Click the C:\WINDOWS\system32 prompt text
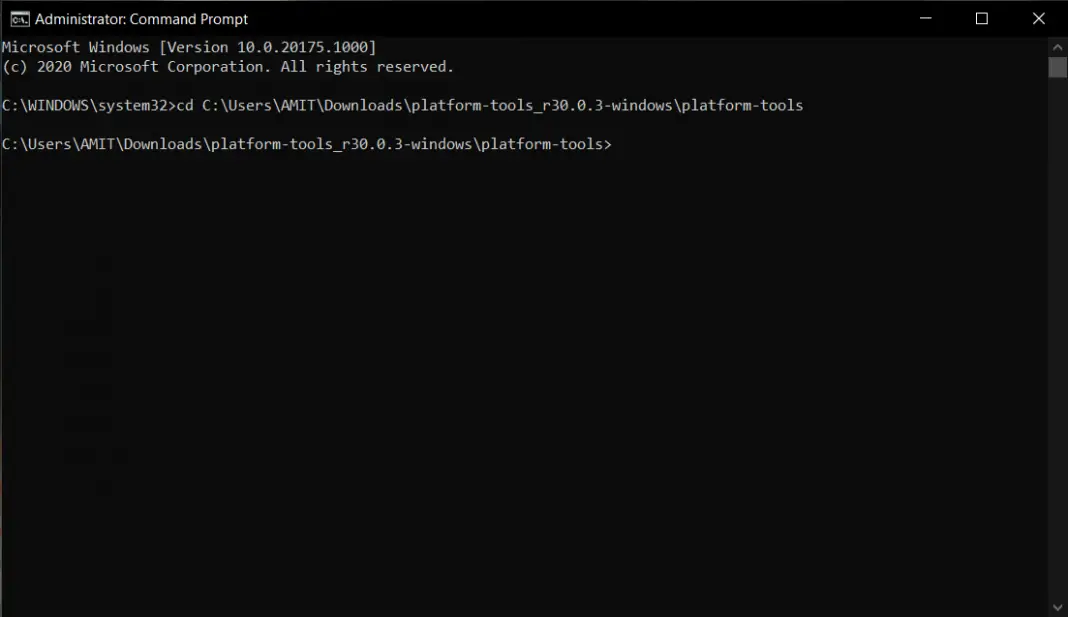The image size is (1068, 617). [84, 105]
